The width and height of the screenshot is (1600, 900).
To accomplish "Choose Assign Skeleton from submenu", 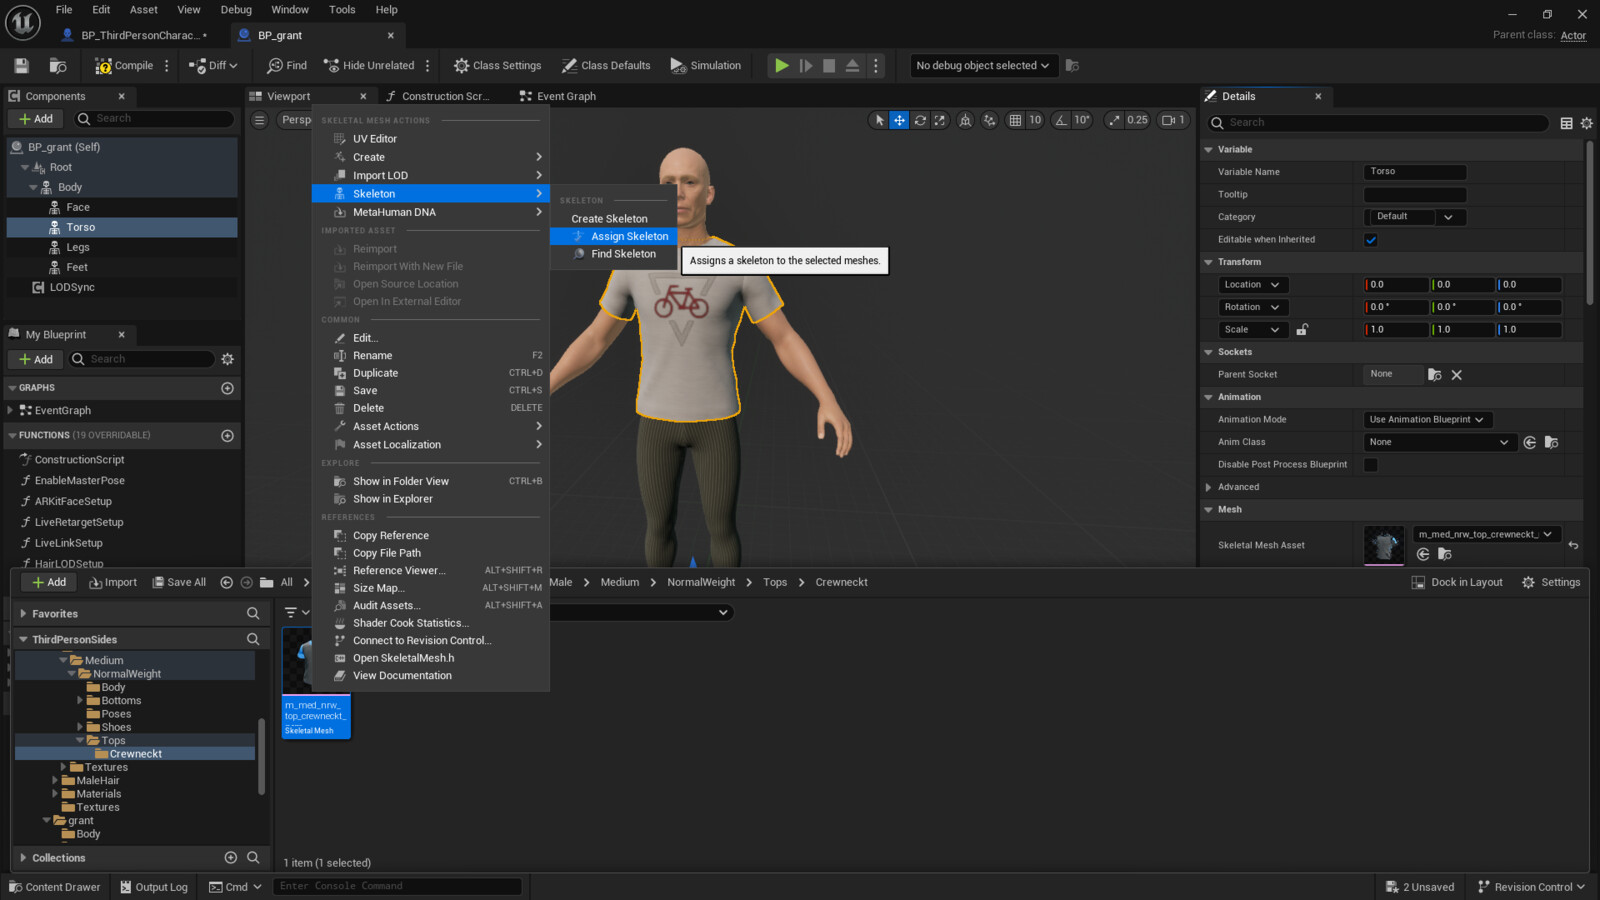I will [x=614, y=237].
